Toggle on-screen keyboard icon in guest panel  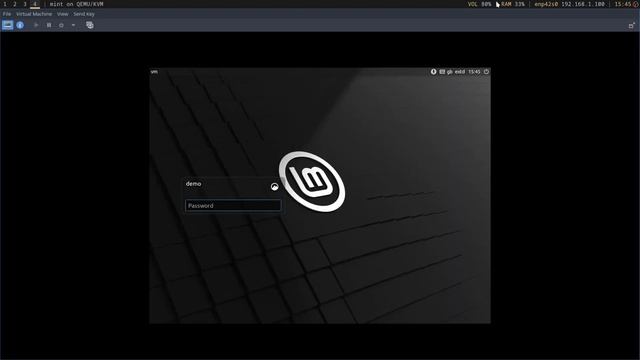pos(442,71)
